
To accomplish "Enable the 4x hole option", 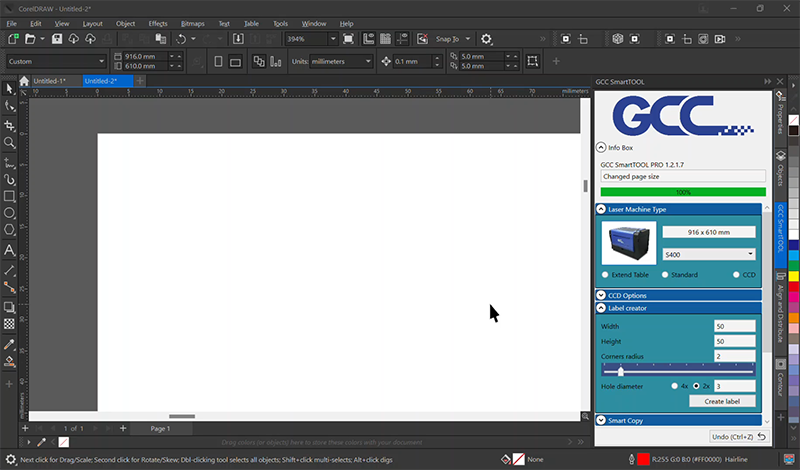I will click(674, 385).
